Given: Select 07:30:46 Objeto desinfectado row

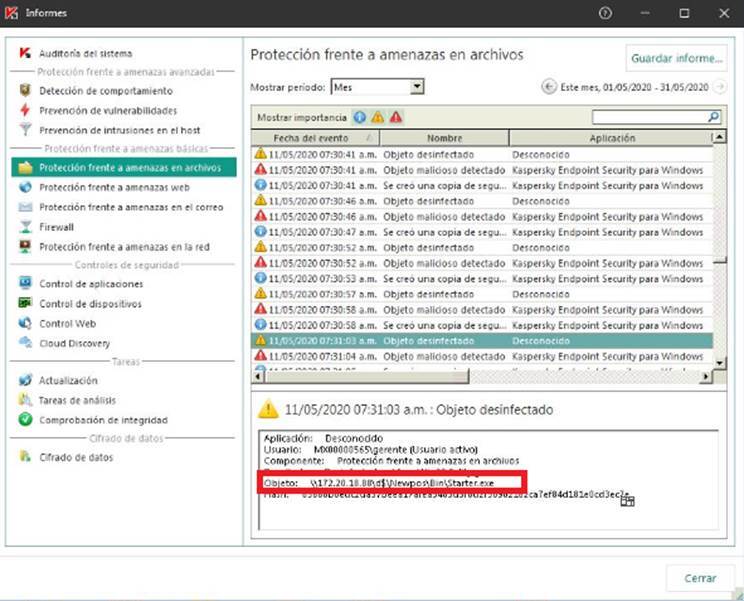Looking at the screenshot, I should [x=482, y=201].
